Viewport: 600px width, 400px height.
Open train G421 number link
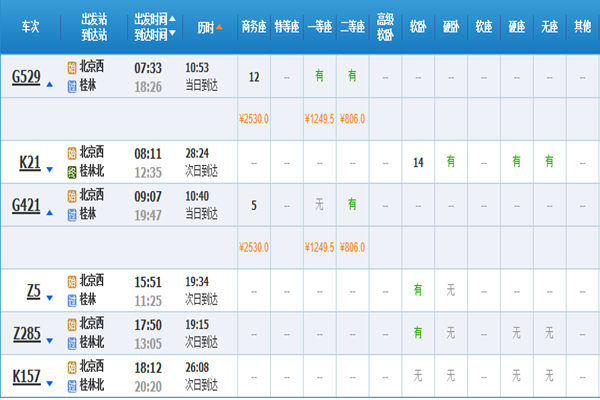coord(26,205)
